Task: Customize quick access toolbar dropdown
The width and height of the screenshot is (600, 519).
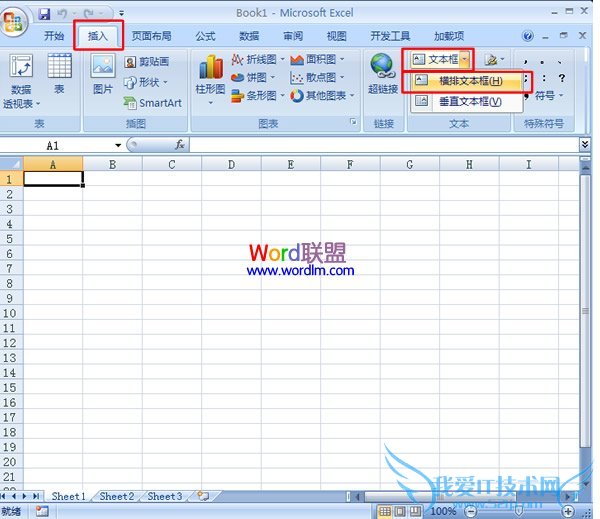Action: click(x=121, y=14)
